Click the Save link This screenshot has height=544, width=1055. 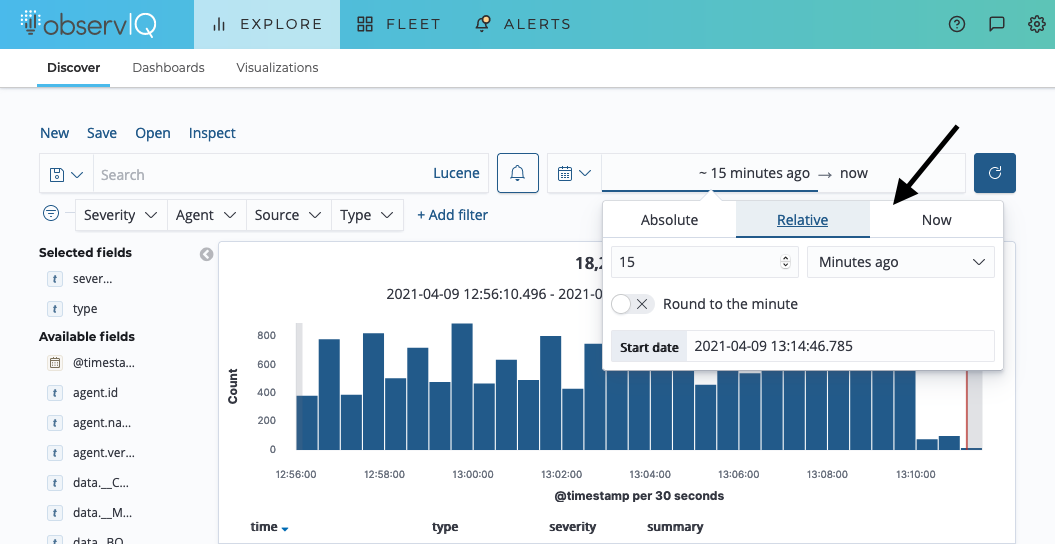102,133
